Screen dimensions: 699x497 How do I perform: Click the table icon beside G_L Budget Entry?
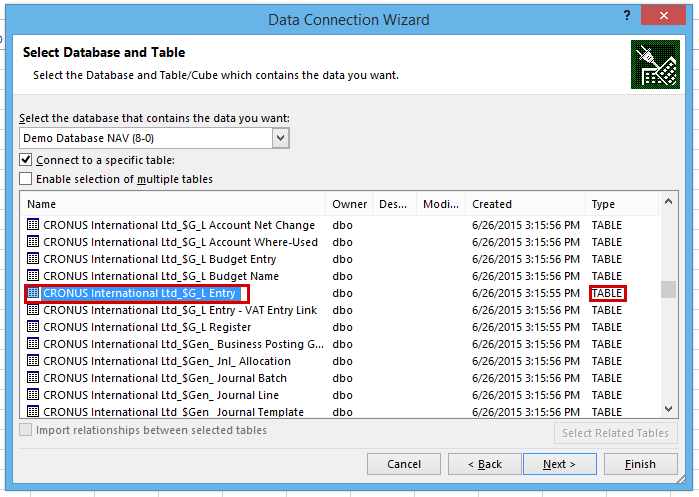click(x=33, y=259)
